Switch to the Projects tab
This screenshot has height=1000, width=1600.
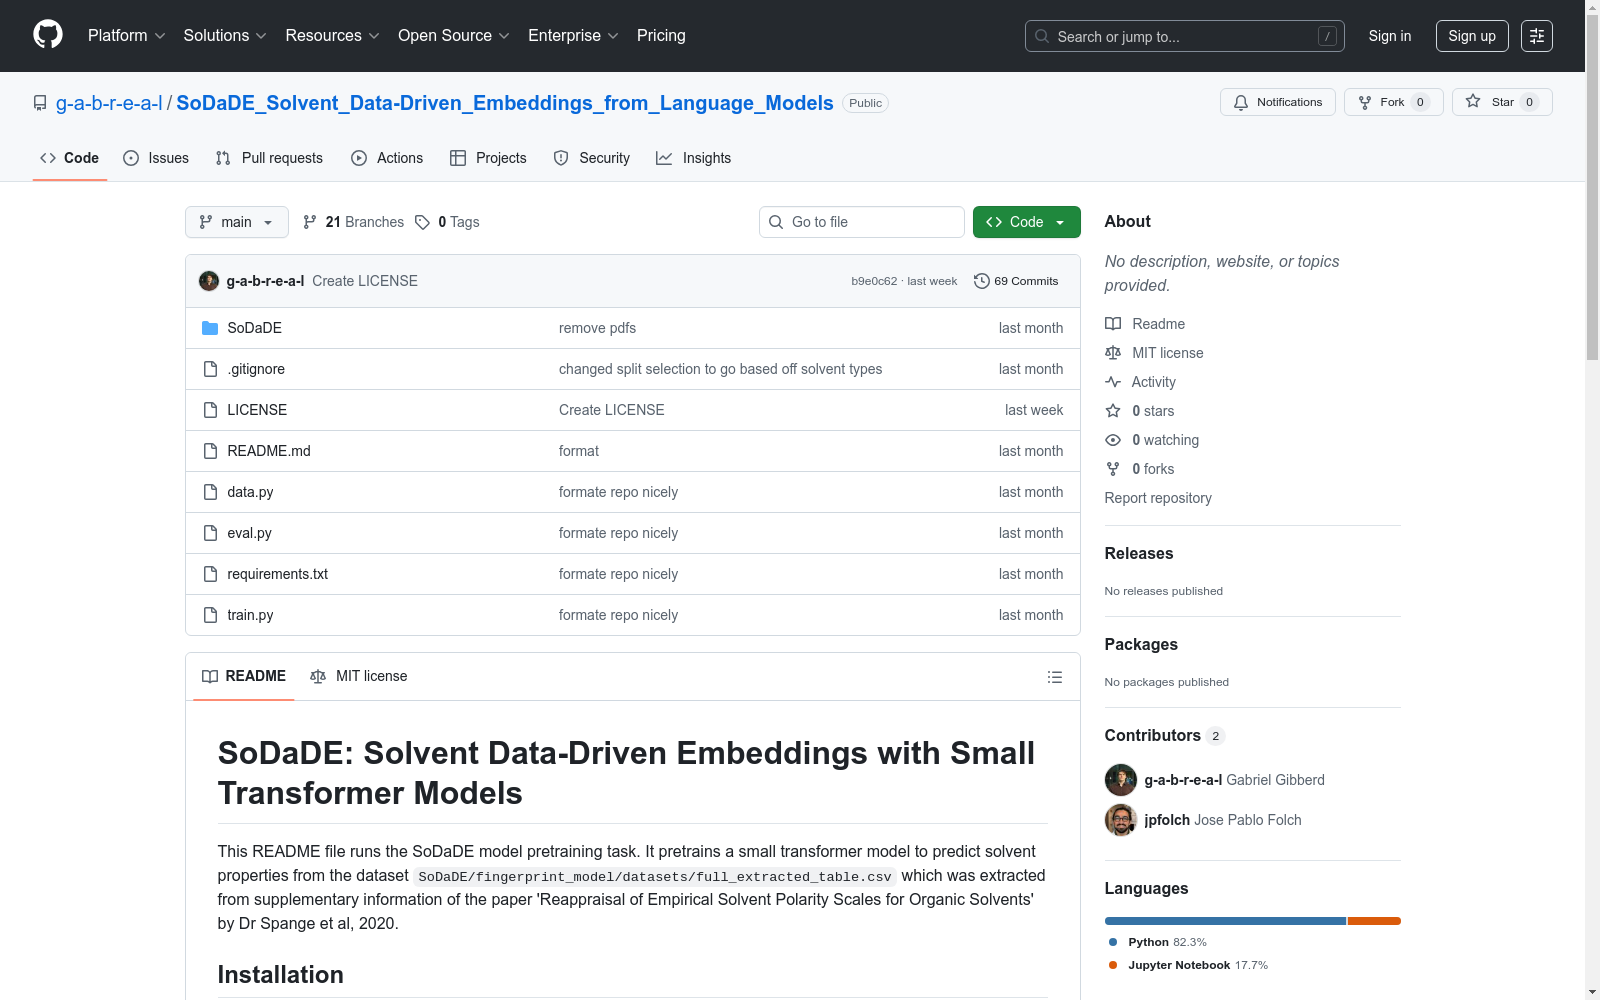[x=488, y=158]
